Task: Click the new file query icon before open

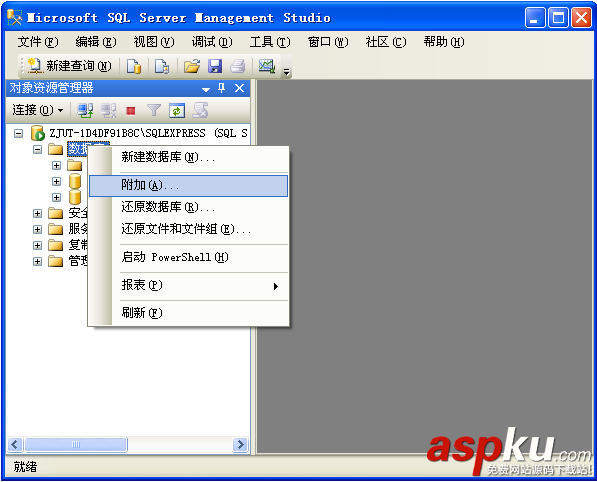Action: click(x=162, y=66)
